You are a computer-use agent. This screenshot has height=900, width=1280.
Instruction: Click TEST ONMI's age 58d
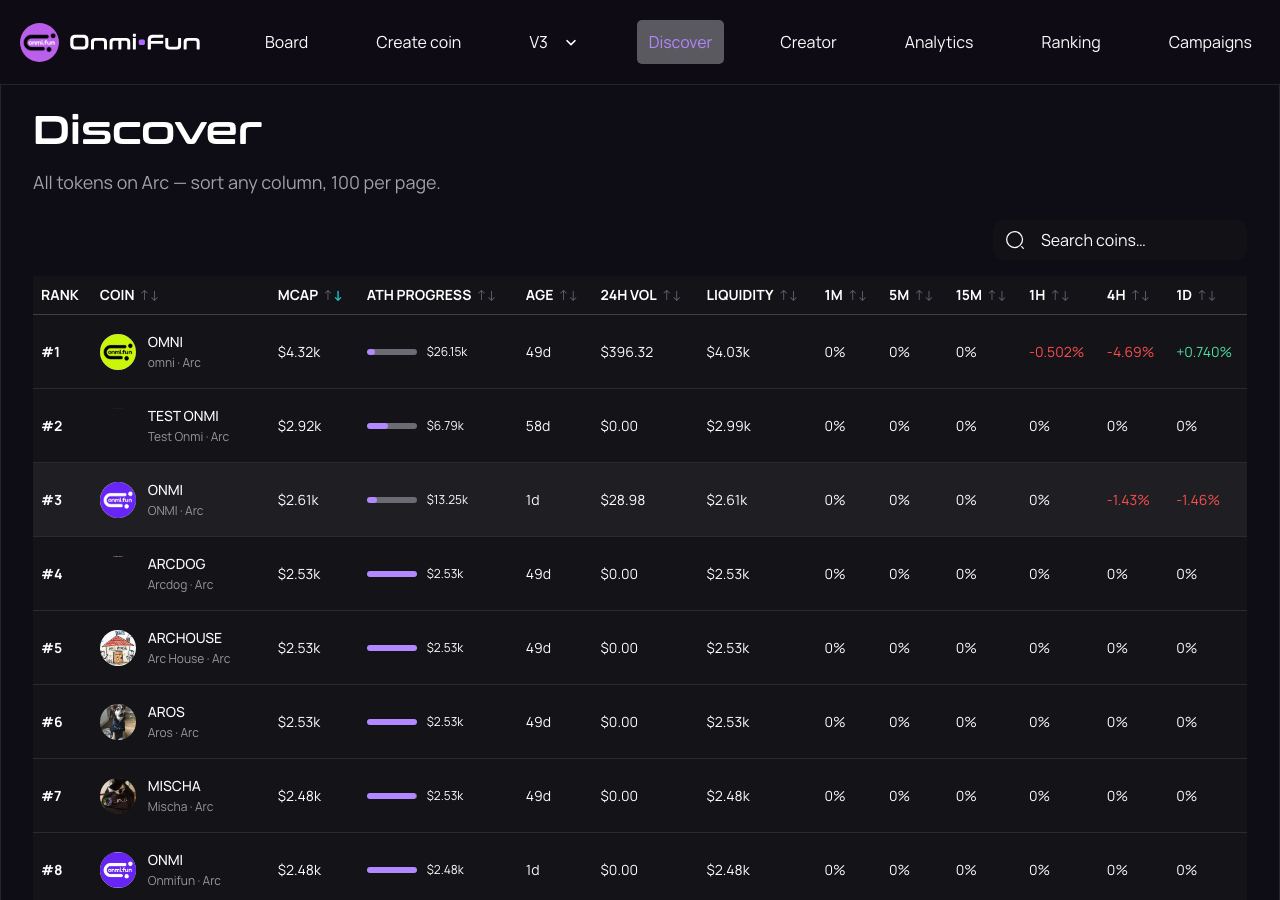(538, 426)
